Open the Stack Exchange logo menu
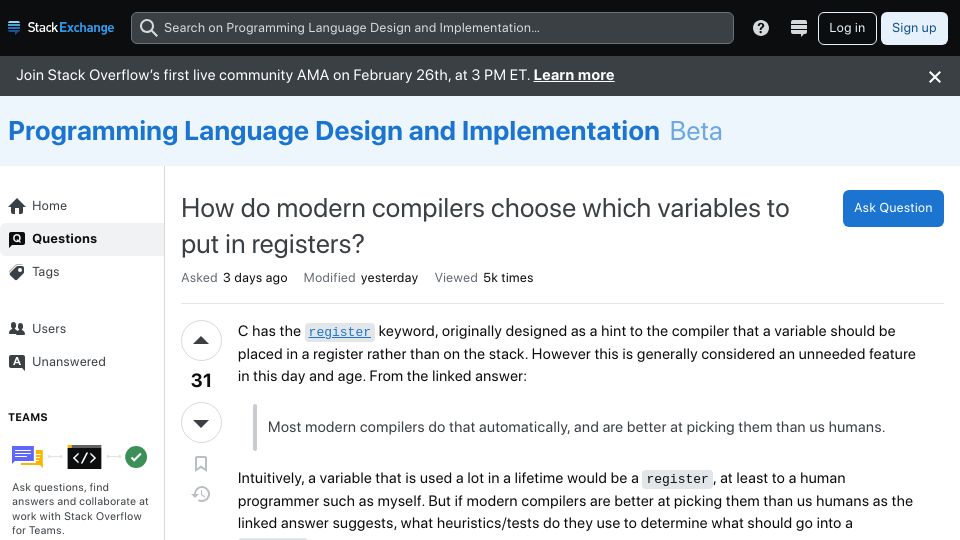 61,28
